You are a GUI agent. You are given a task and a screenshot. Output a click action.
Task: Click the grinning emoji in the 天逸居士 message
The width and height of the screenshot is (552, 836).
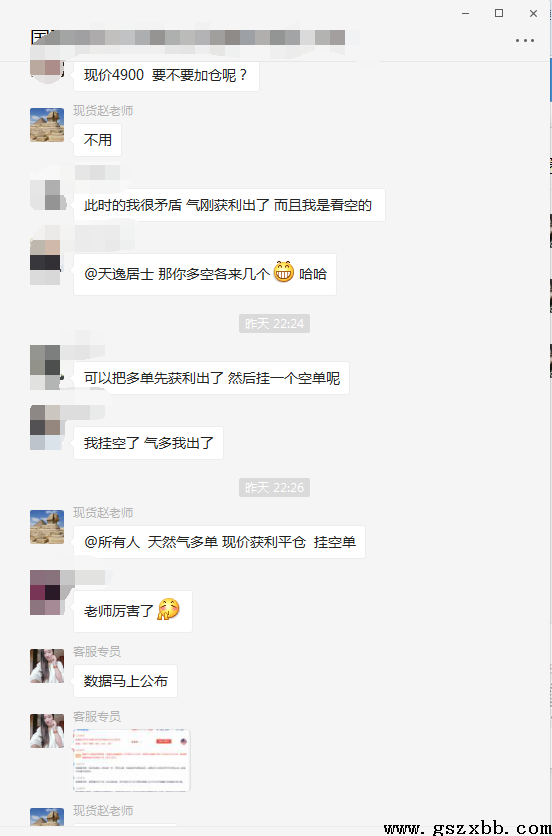(284, 272)
